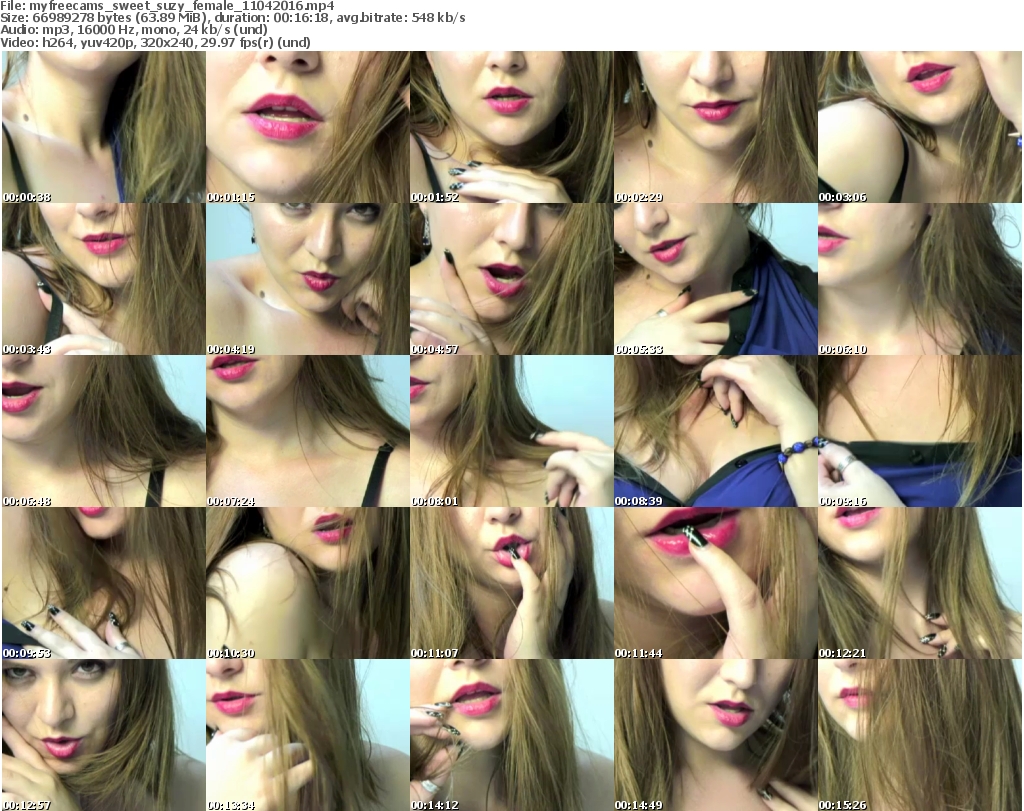Click the 00:04:19 frame thumbnail

click(308, 279)
